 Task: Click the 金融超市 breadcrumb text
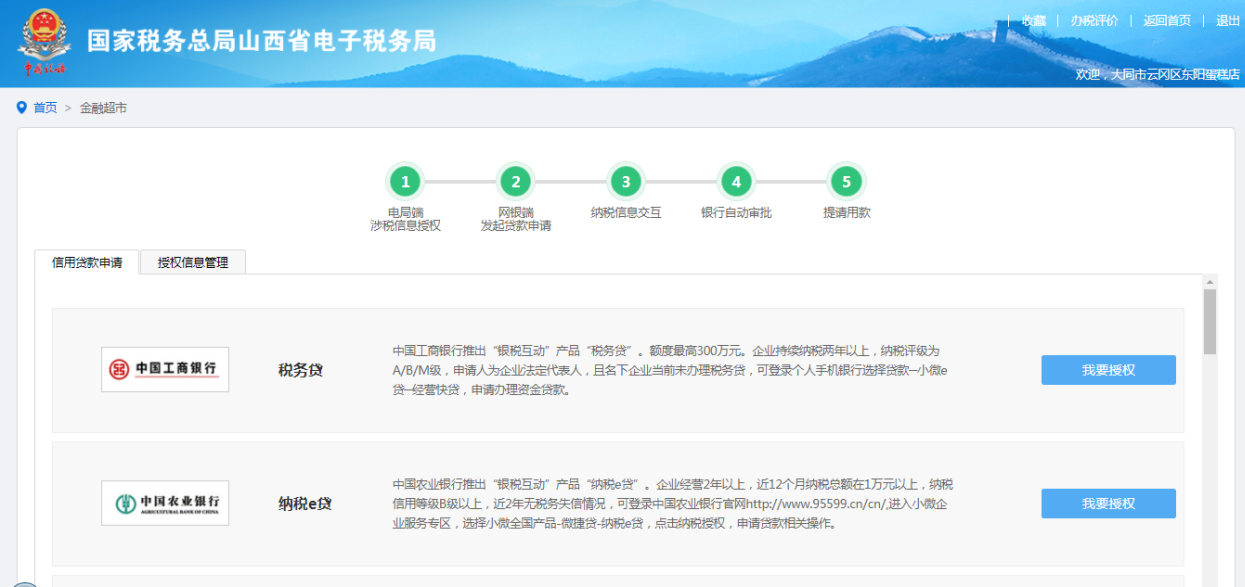tap(103, 108)
